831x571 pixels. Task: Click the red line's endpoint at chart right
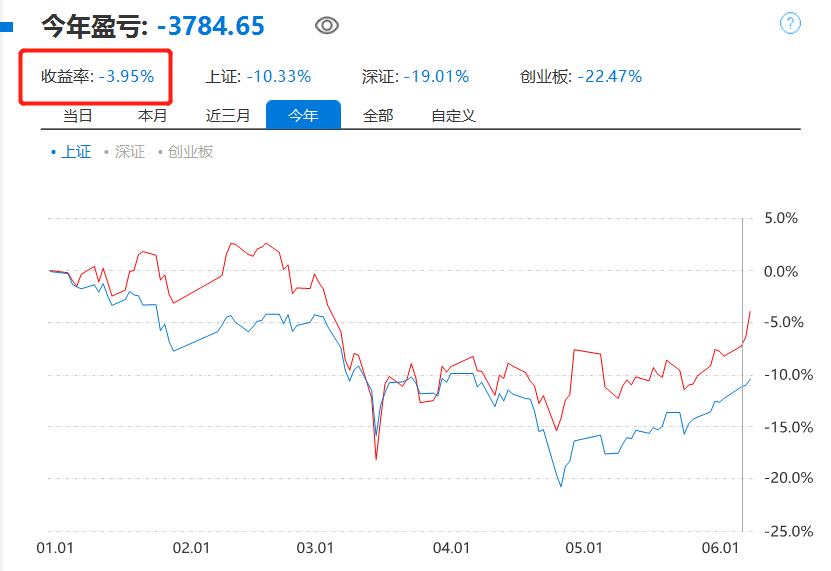[750, 312]
